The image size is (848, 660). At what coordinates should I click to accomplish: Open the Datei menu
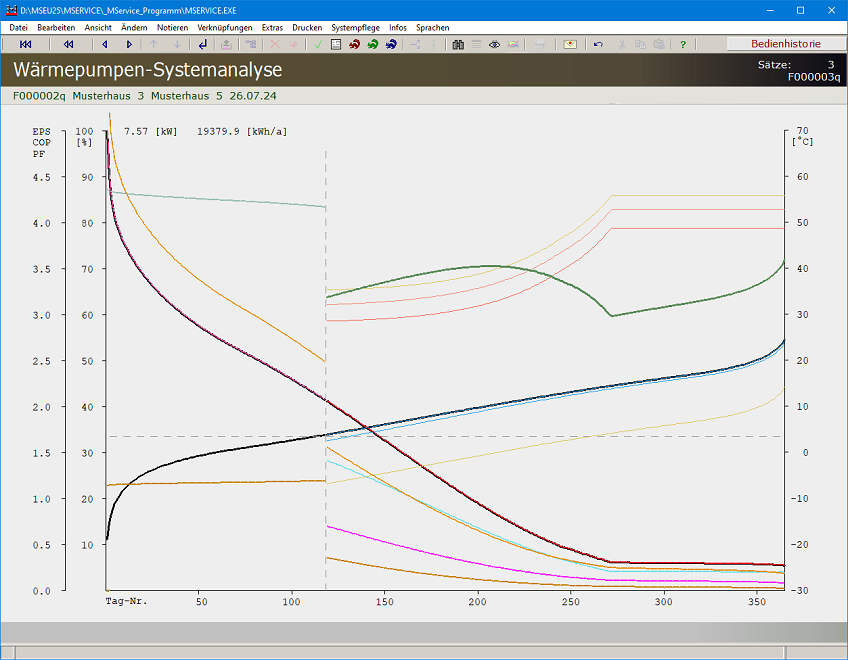(18, 28)
